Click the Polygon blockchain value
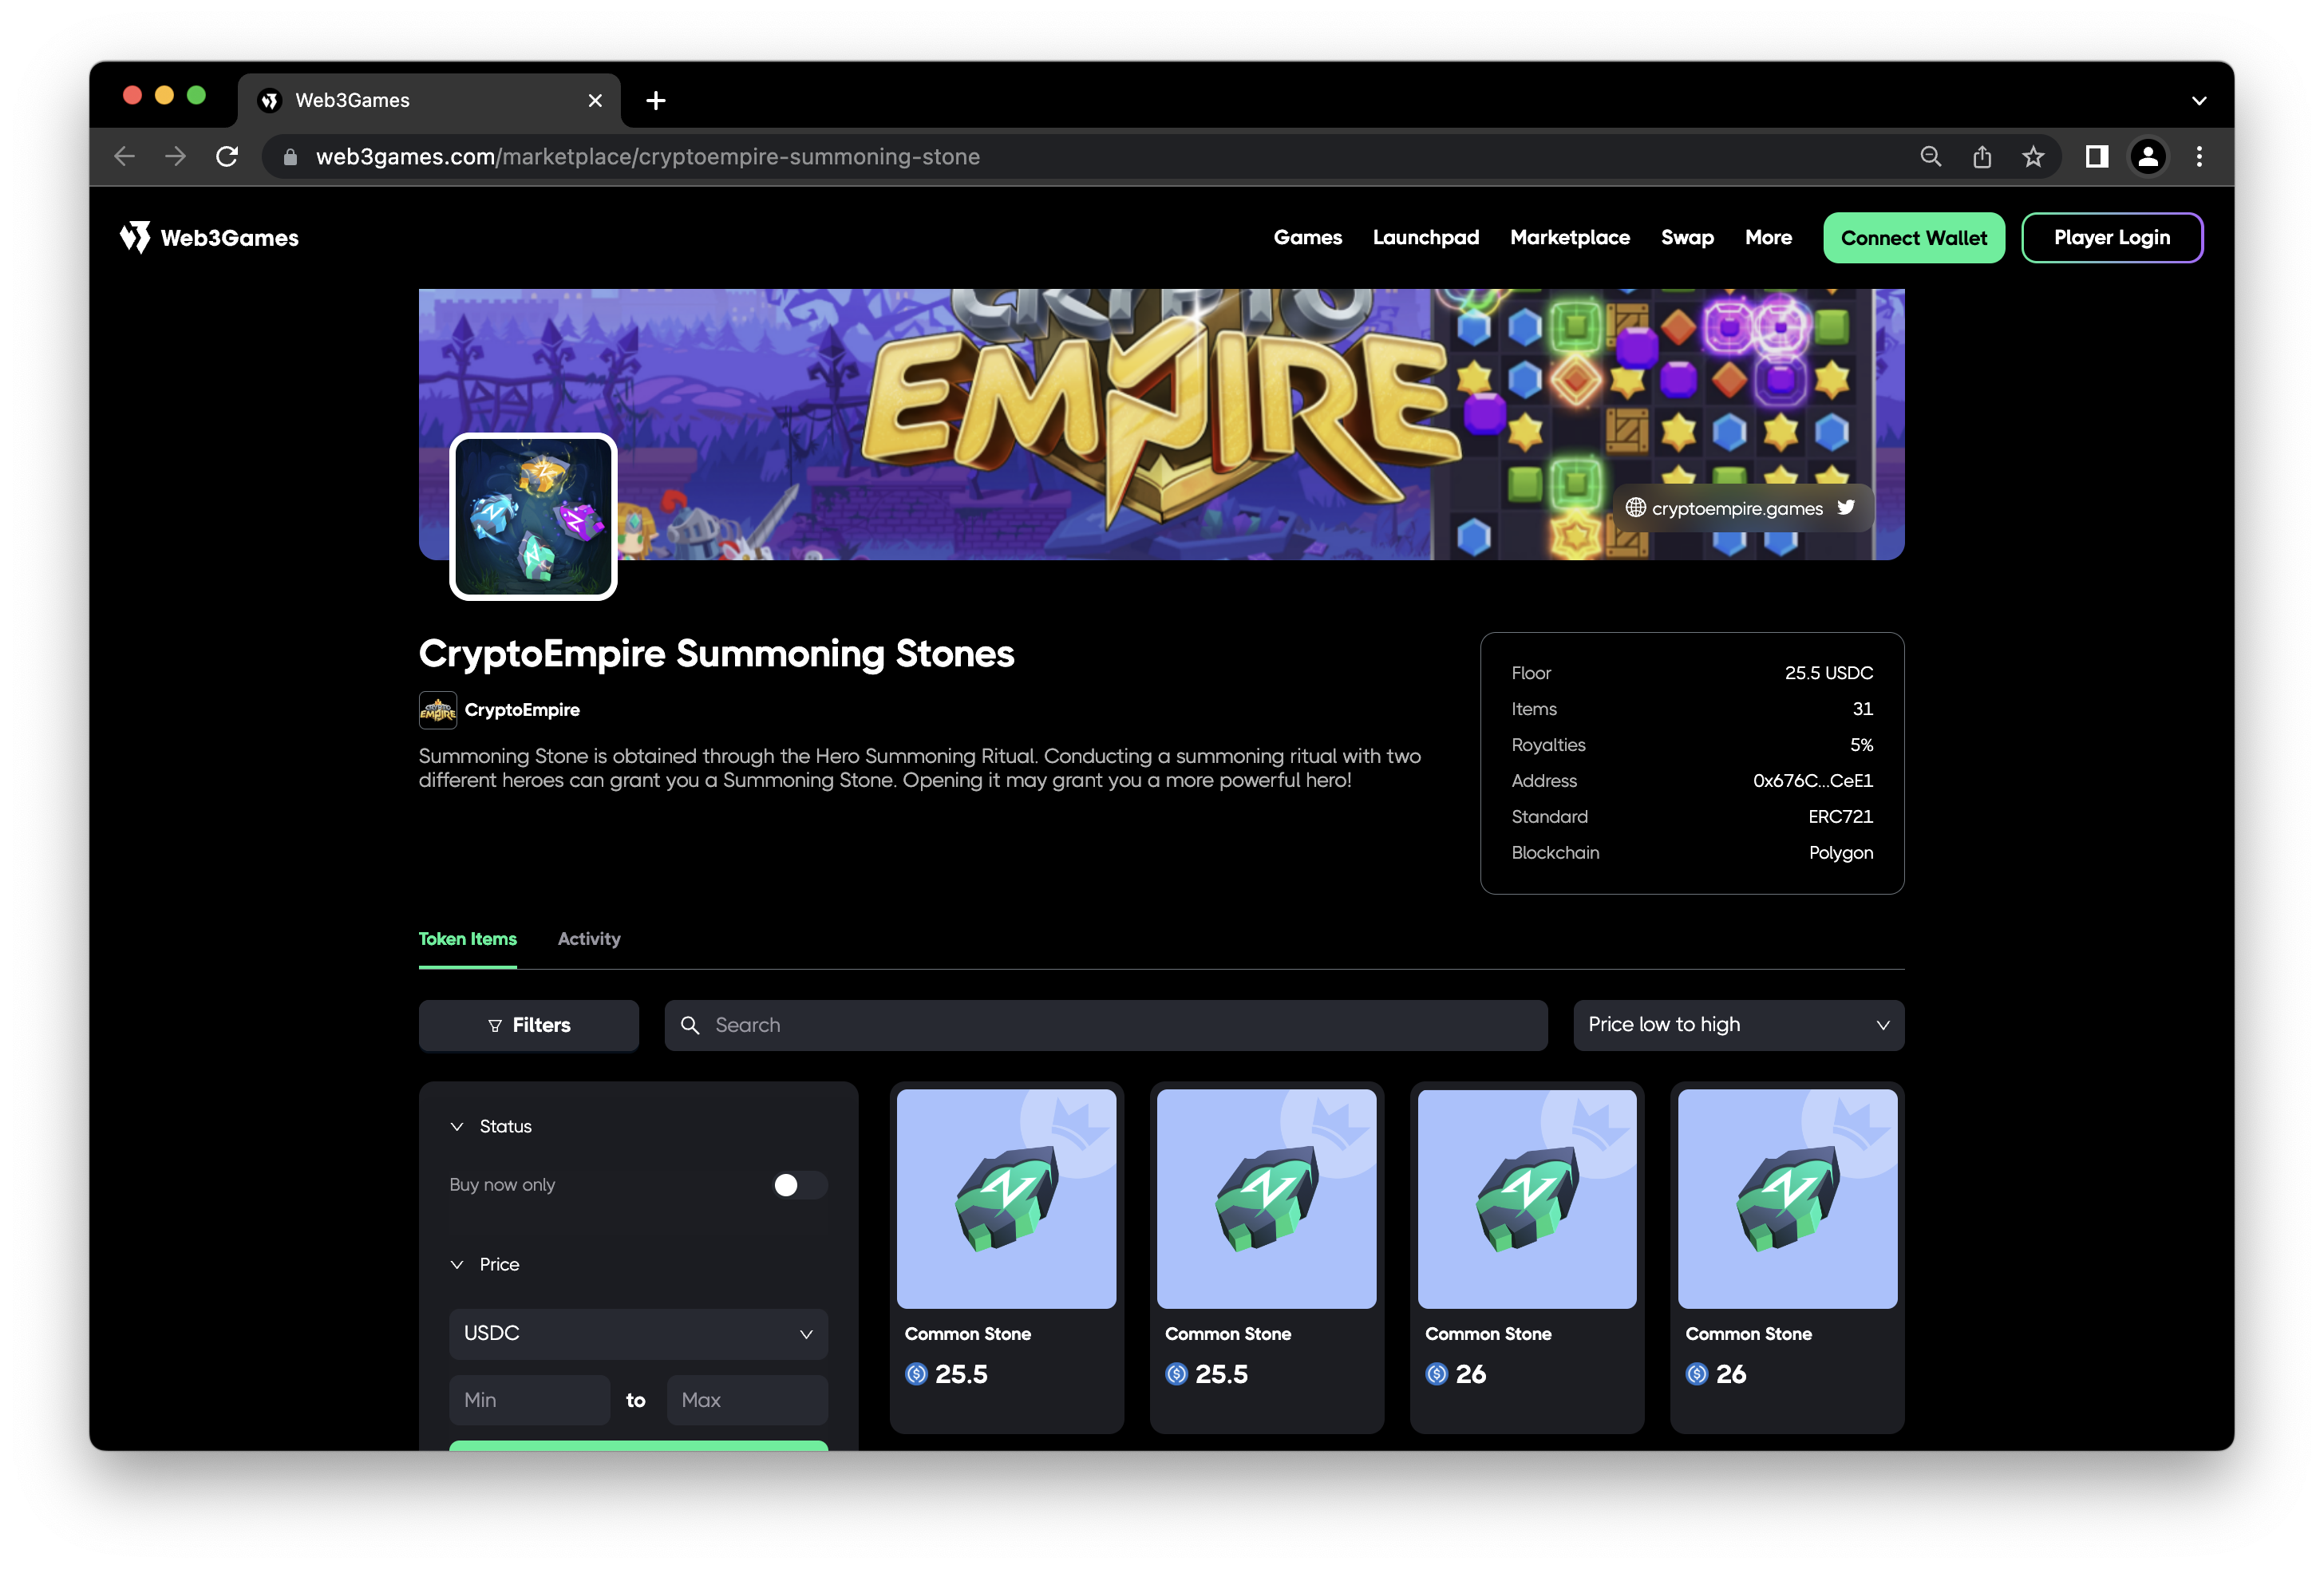The height and width of the screenshot is (1569, 2324). pyautogui.click(x=1840, y=852)
